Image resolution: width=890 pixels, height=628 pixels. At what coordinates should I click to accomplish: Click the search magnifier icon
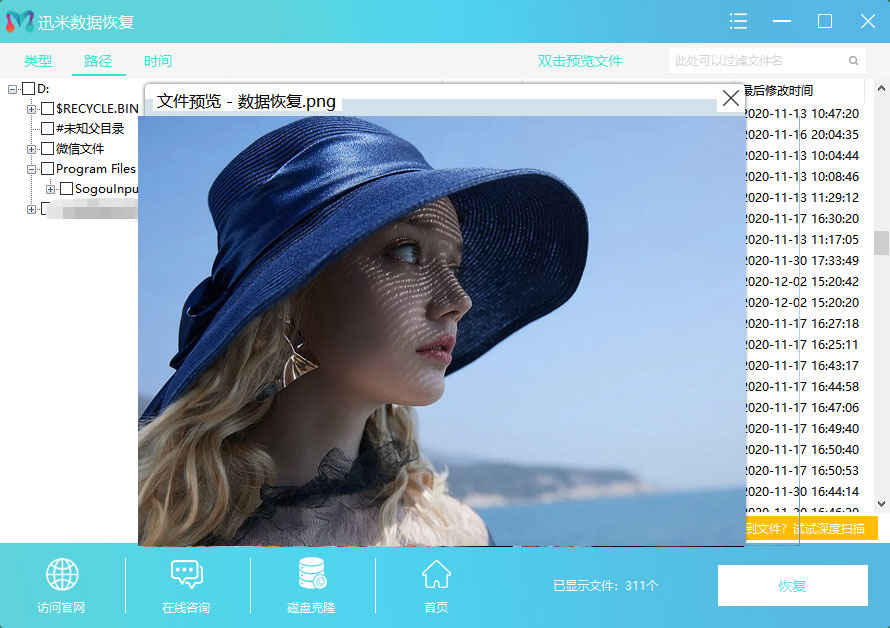(x=854, y=61)
